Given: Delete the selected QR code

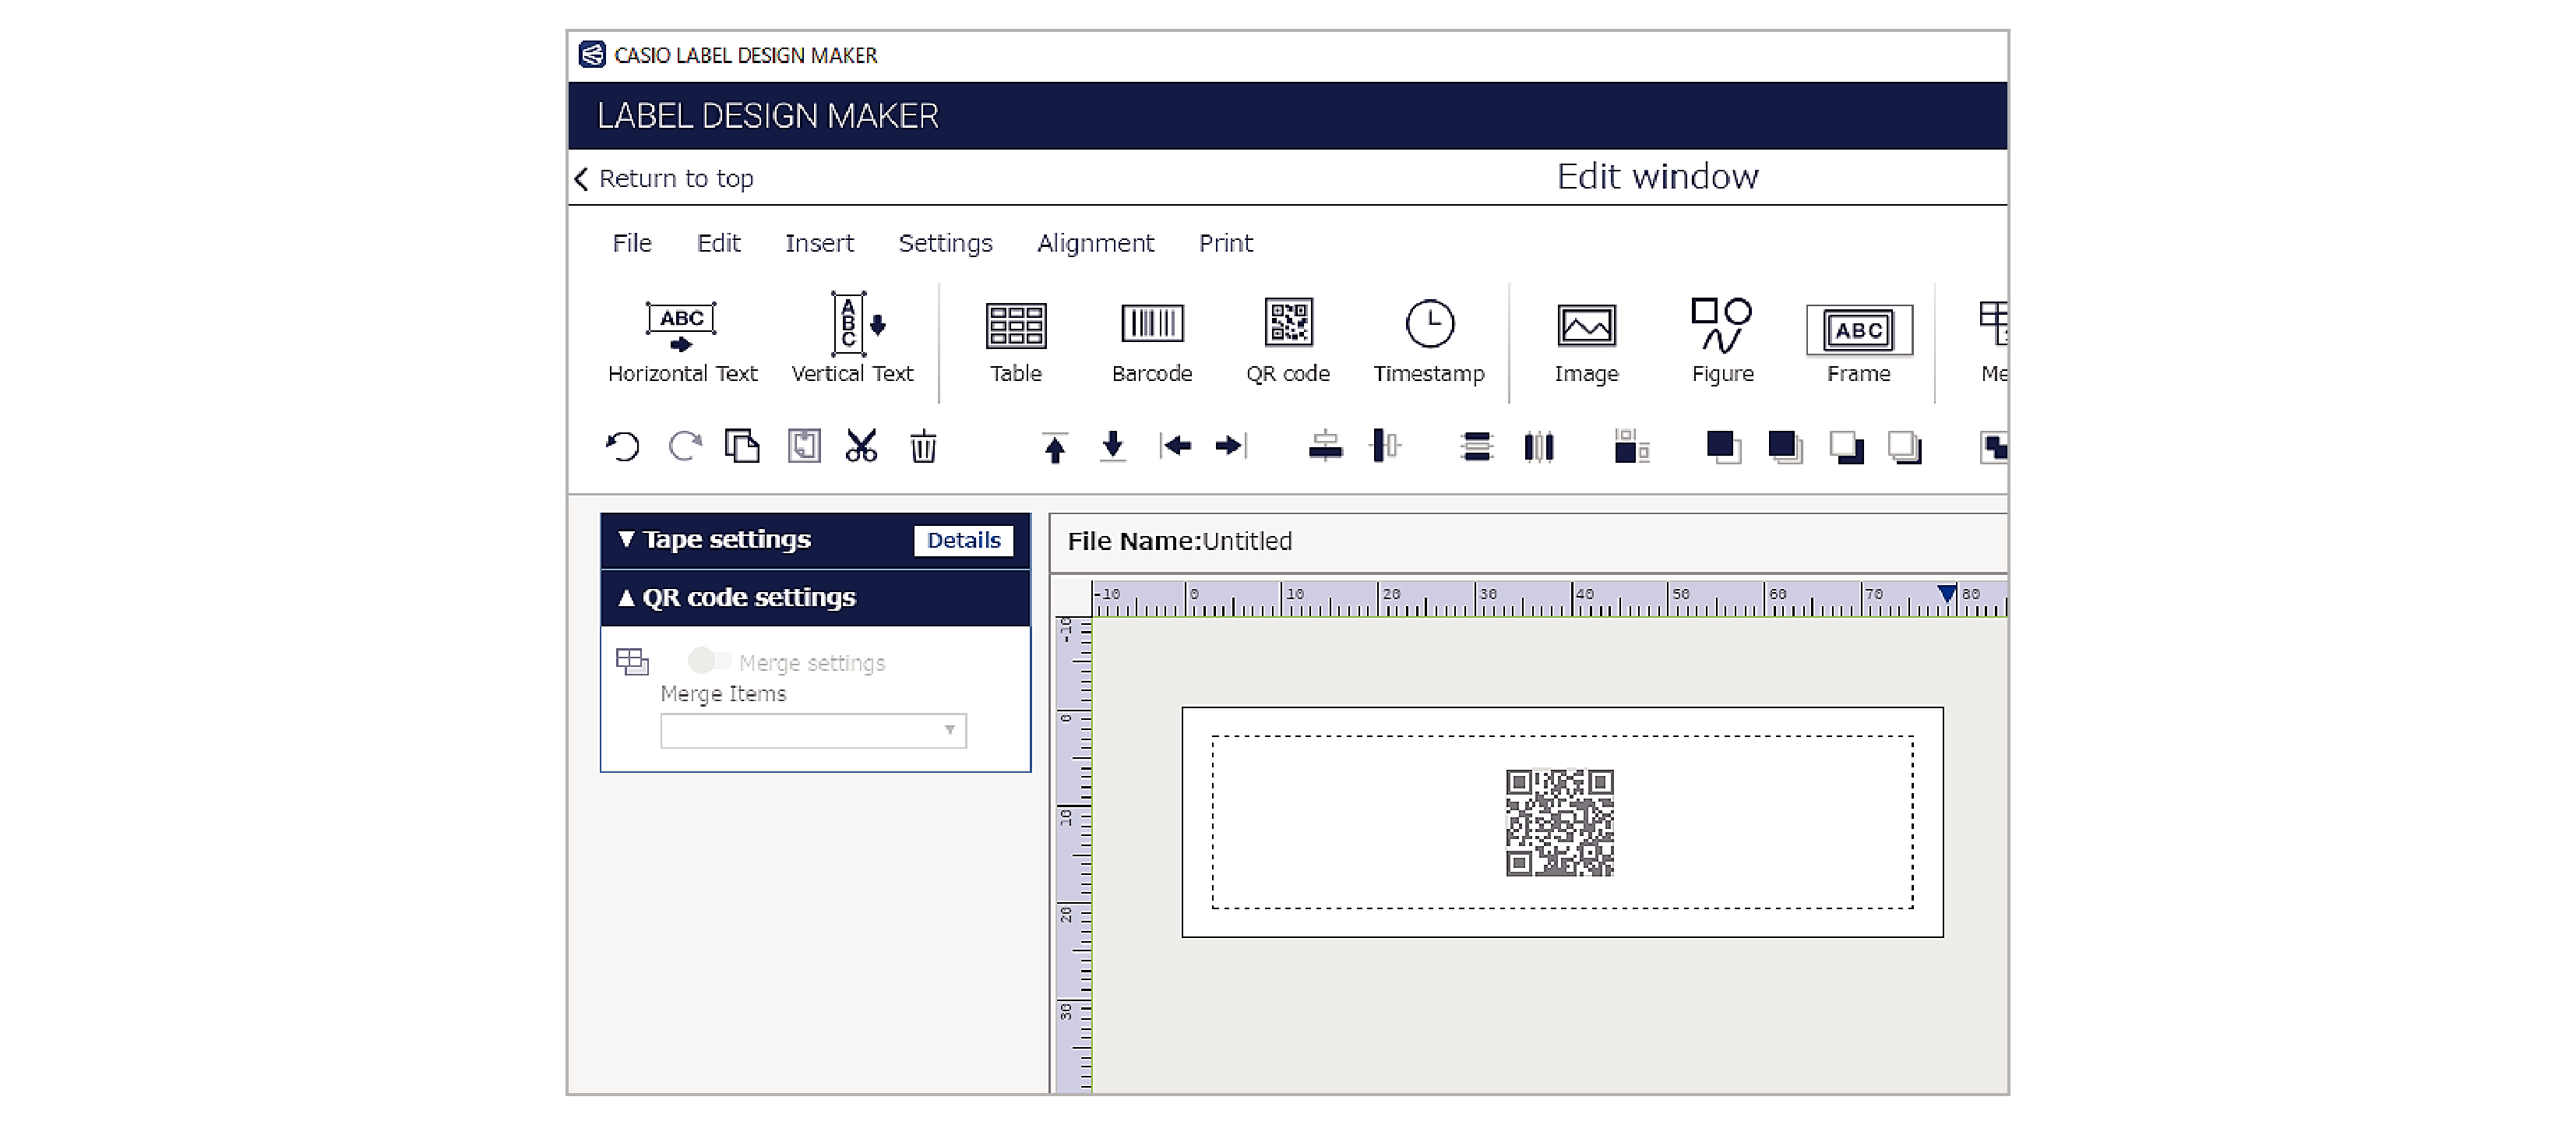Looking at the screenshot, I should [x=922, y=447].
